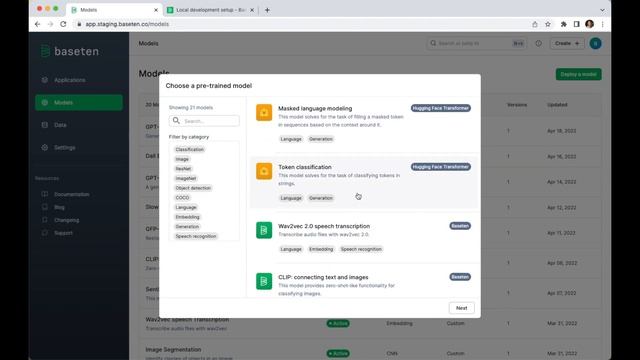Filter by Speech recognition in filter list
The height and width of the screenshot is (360, 640).
pyautogui.click(x=196, y=236)
